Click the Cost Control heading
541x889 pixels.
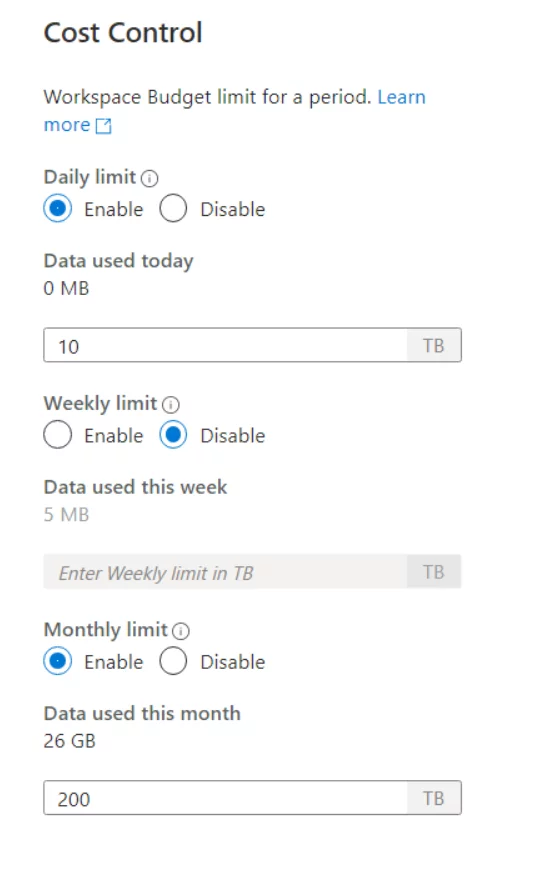[x=123, y=32]
